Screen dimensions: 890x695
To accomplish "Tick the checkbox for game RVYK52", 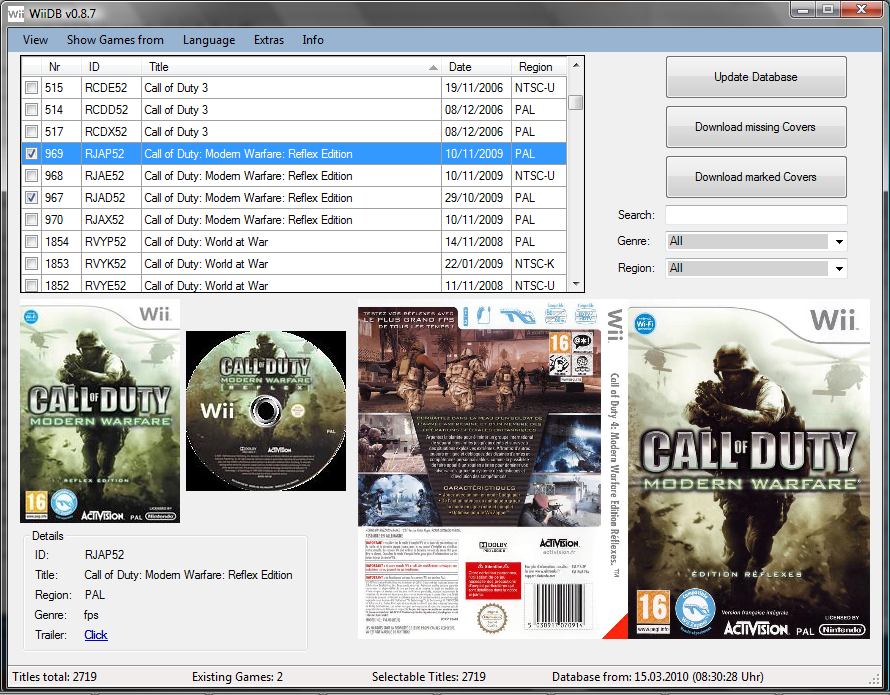I will pyautogui.click(x=32, y=263).
